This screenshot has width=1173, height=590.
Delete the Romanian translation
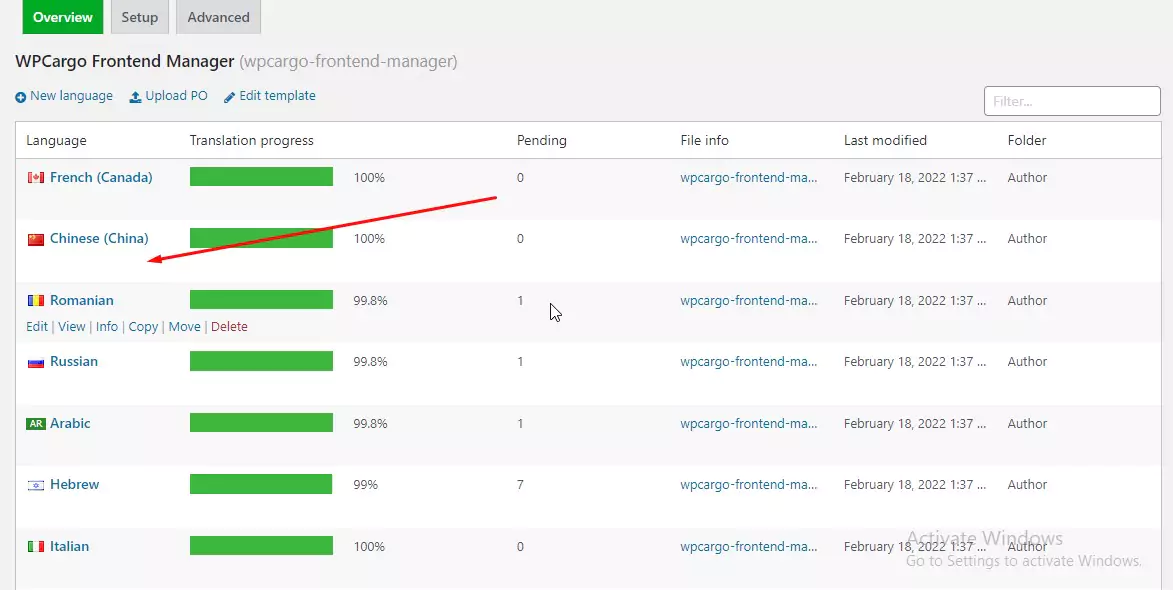[x=229, y=327]
